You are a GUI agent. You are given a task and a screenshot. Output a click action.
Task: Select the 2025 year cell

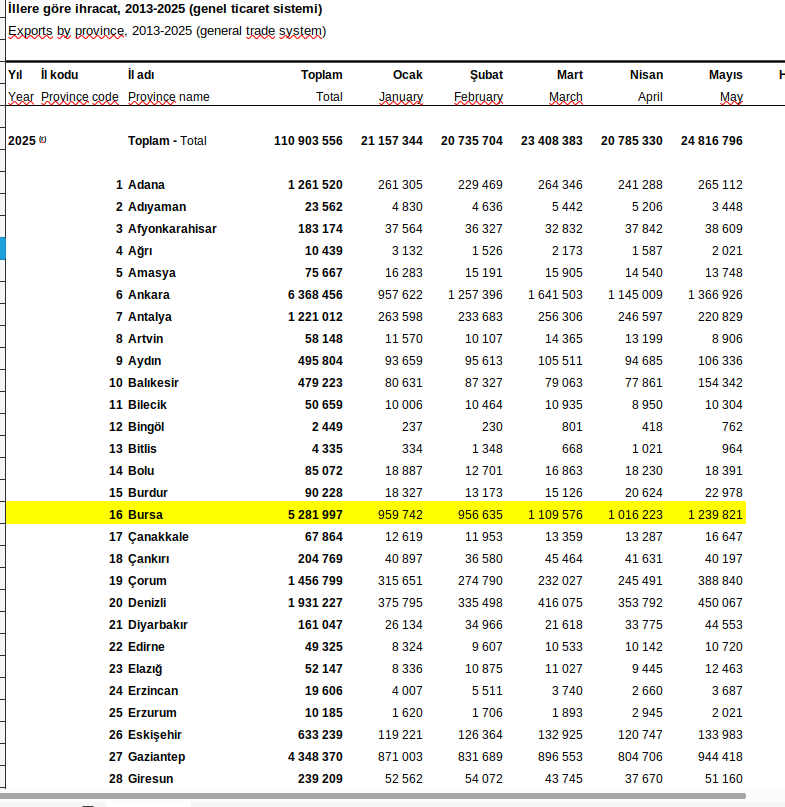[x=22, y=141]
